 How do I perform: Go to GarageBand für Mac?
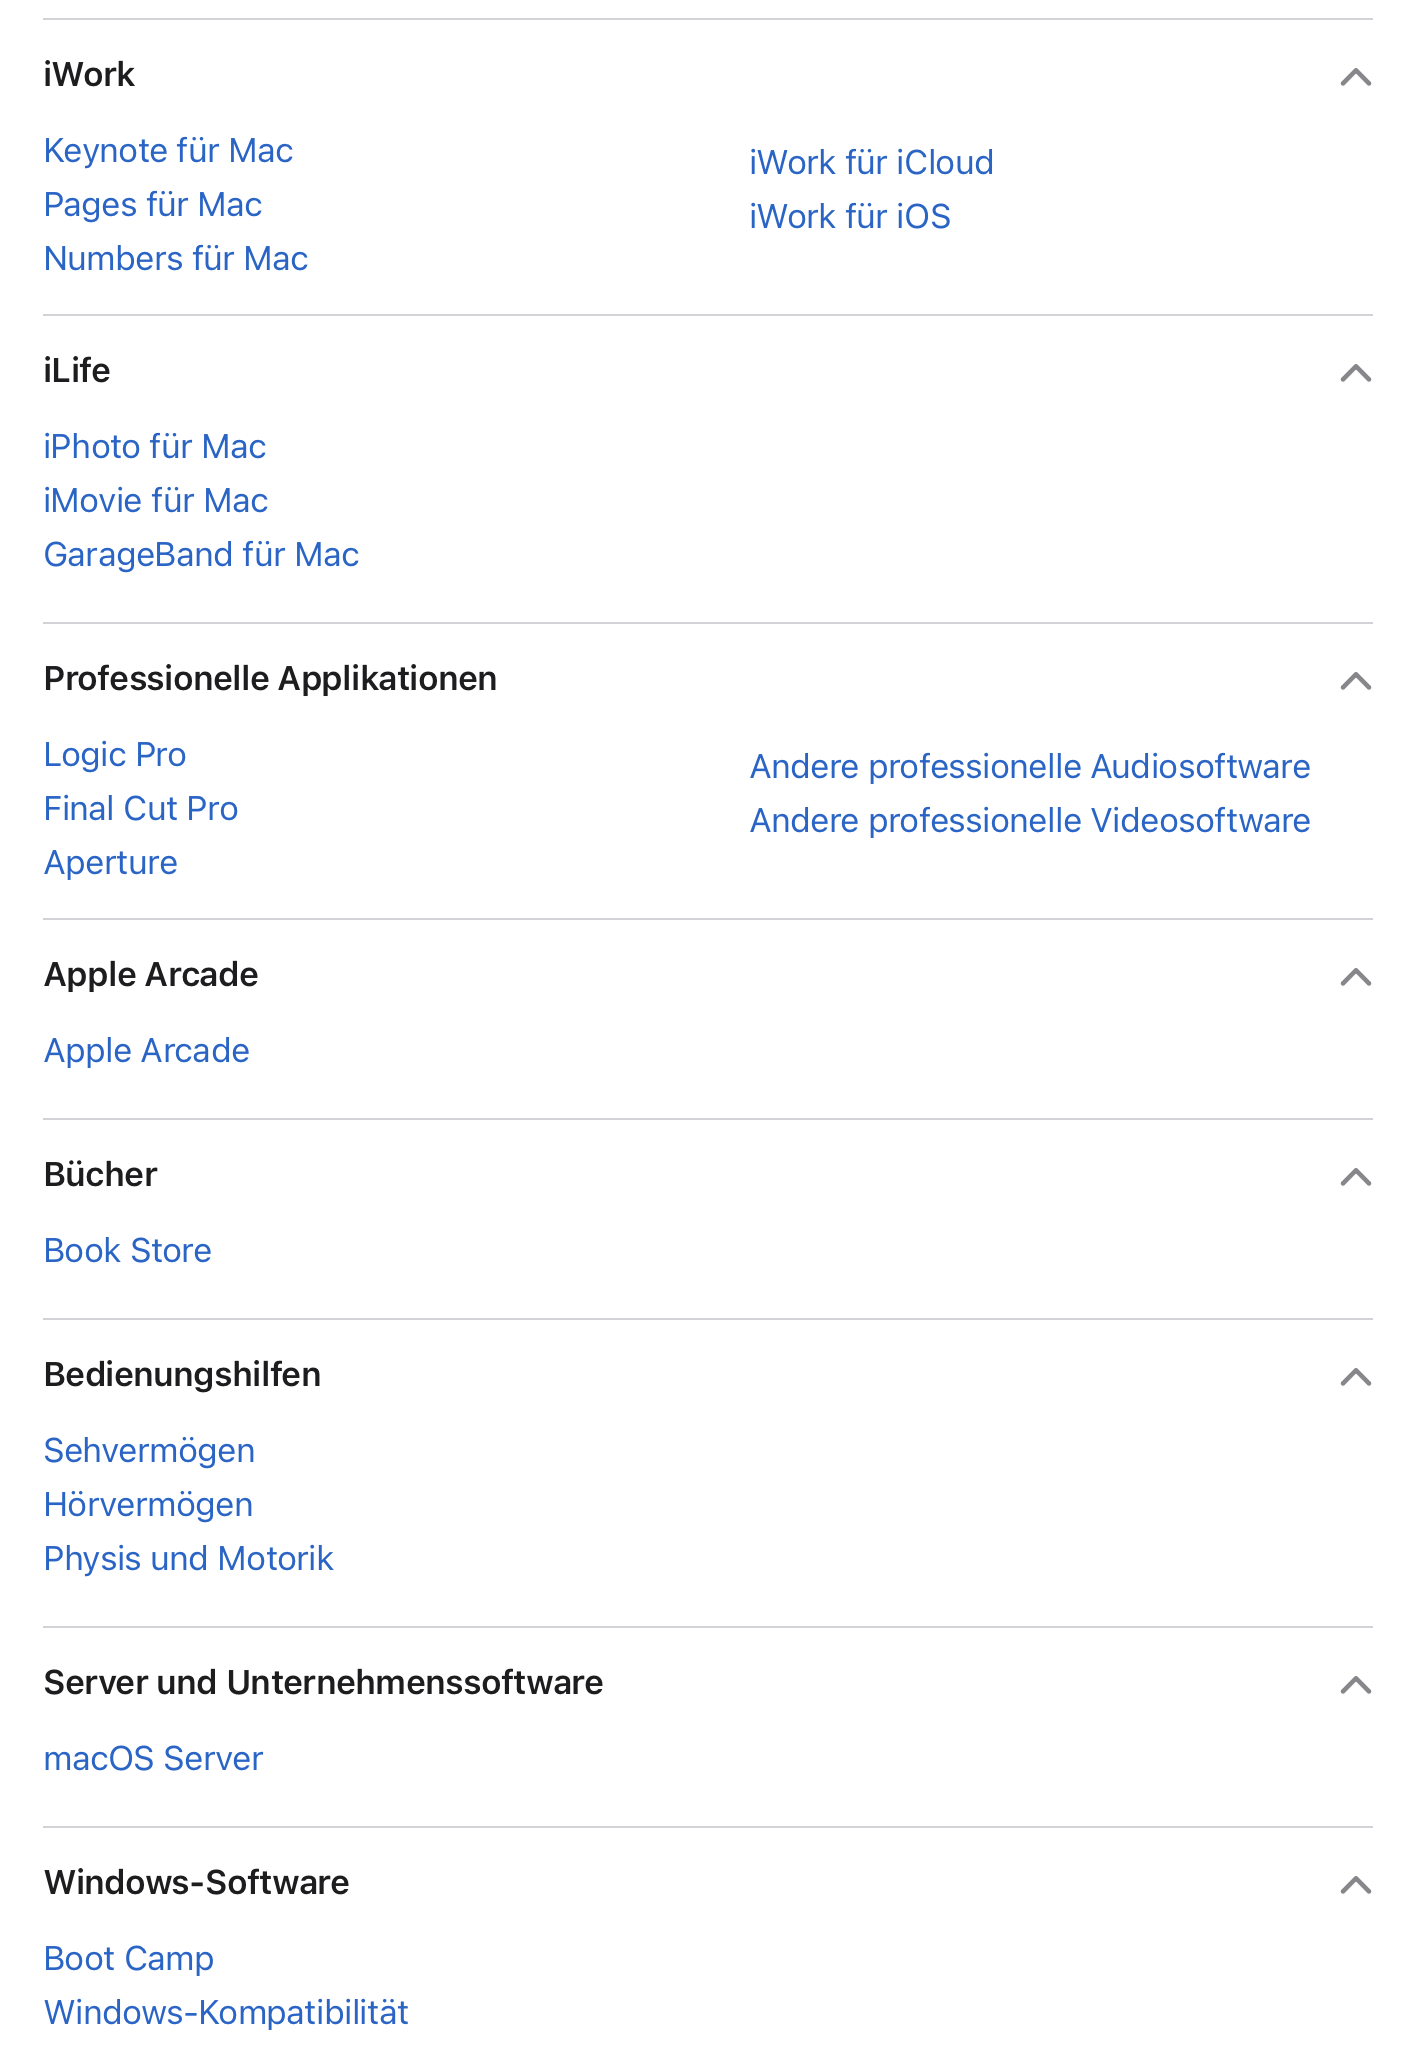[201, 555]
